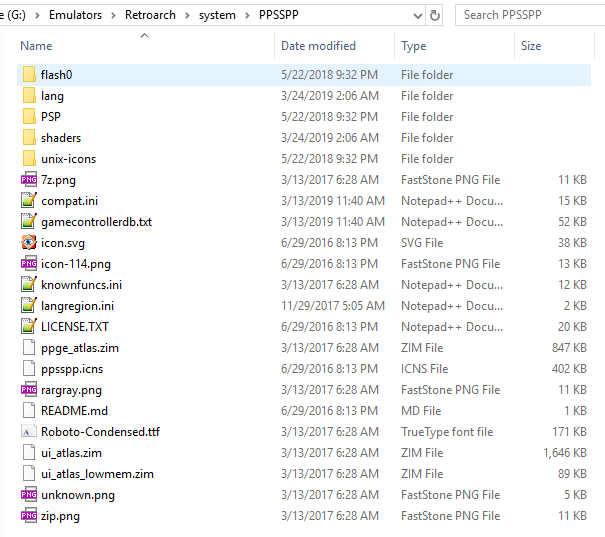Click the gamecontrollerdb.txt file icon

[29, 221]
